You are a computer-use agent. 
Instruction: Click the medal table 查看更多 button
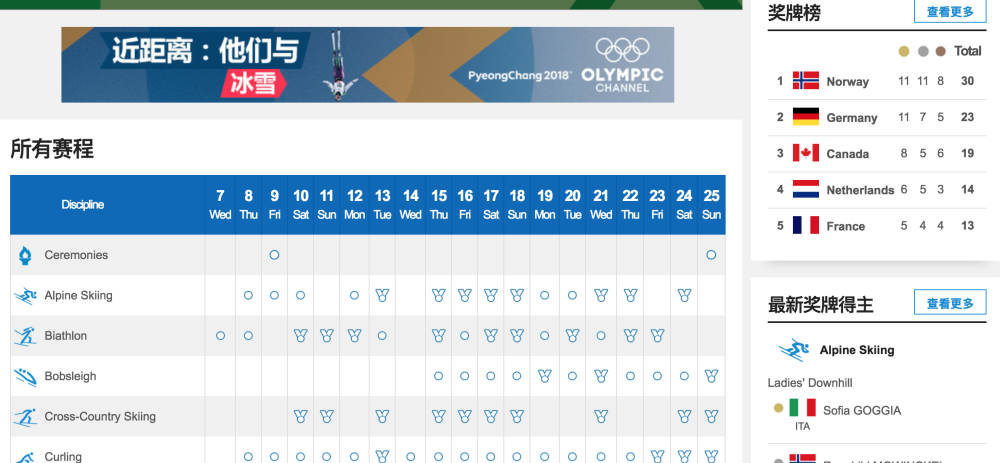coord(949,12)
